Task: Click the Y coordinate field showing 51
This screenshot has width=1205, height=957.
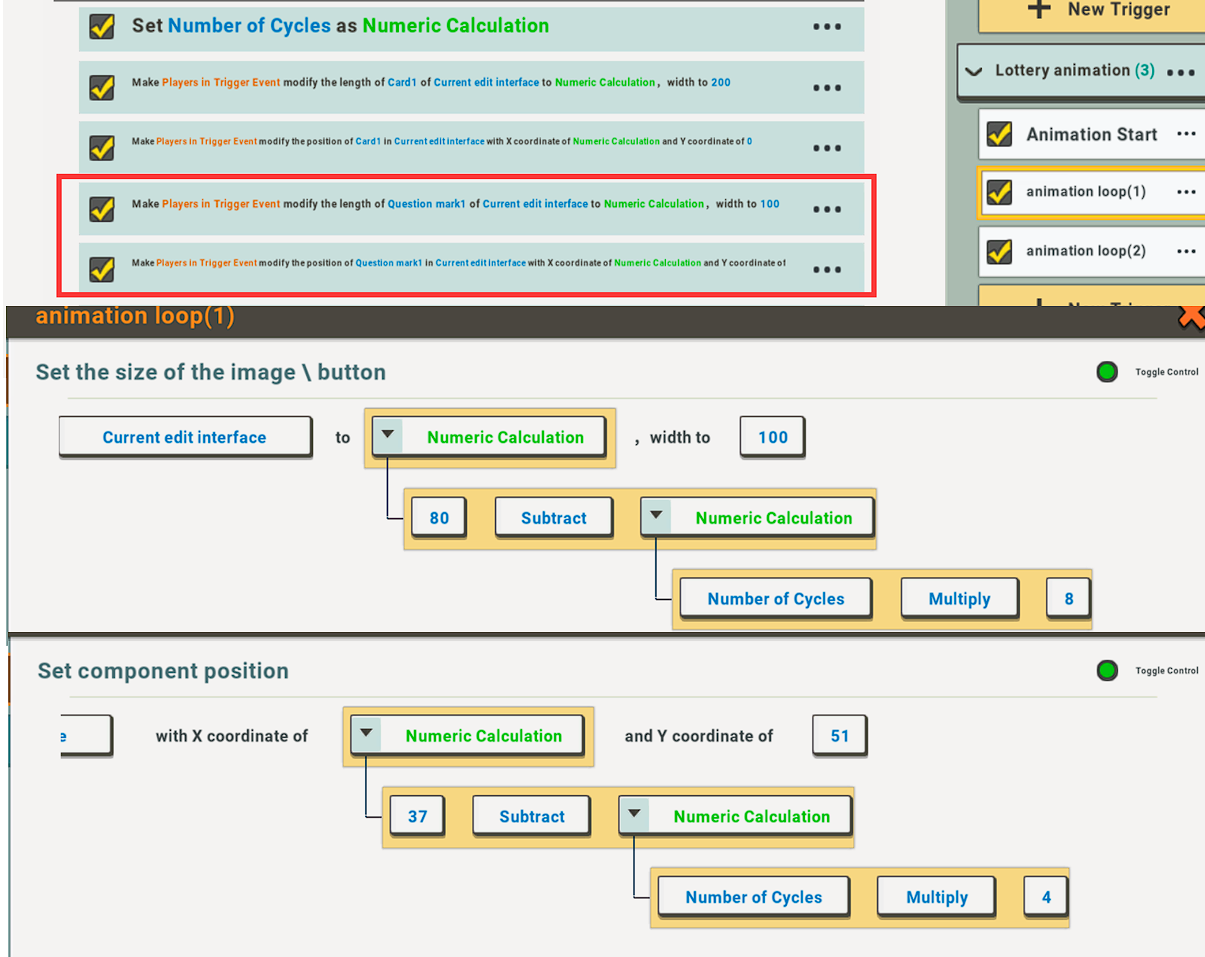Action: (839, 736)
